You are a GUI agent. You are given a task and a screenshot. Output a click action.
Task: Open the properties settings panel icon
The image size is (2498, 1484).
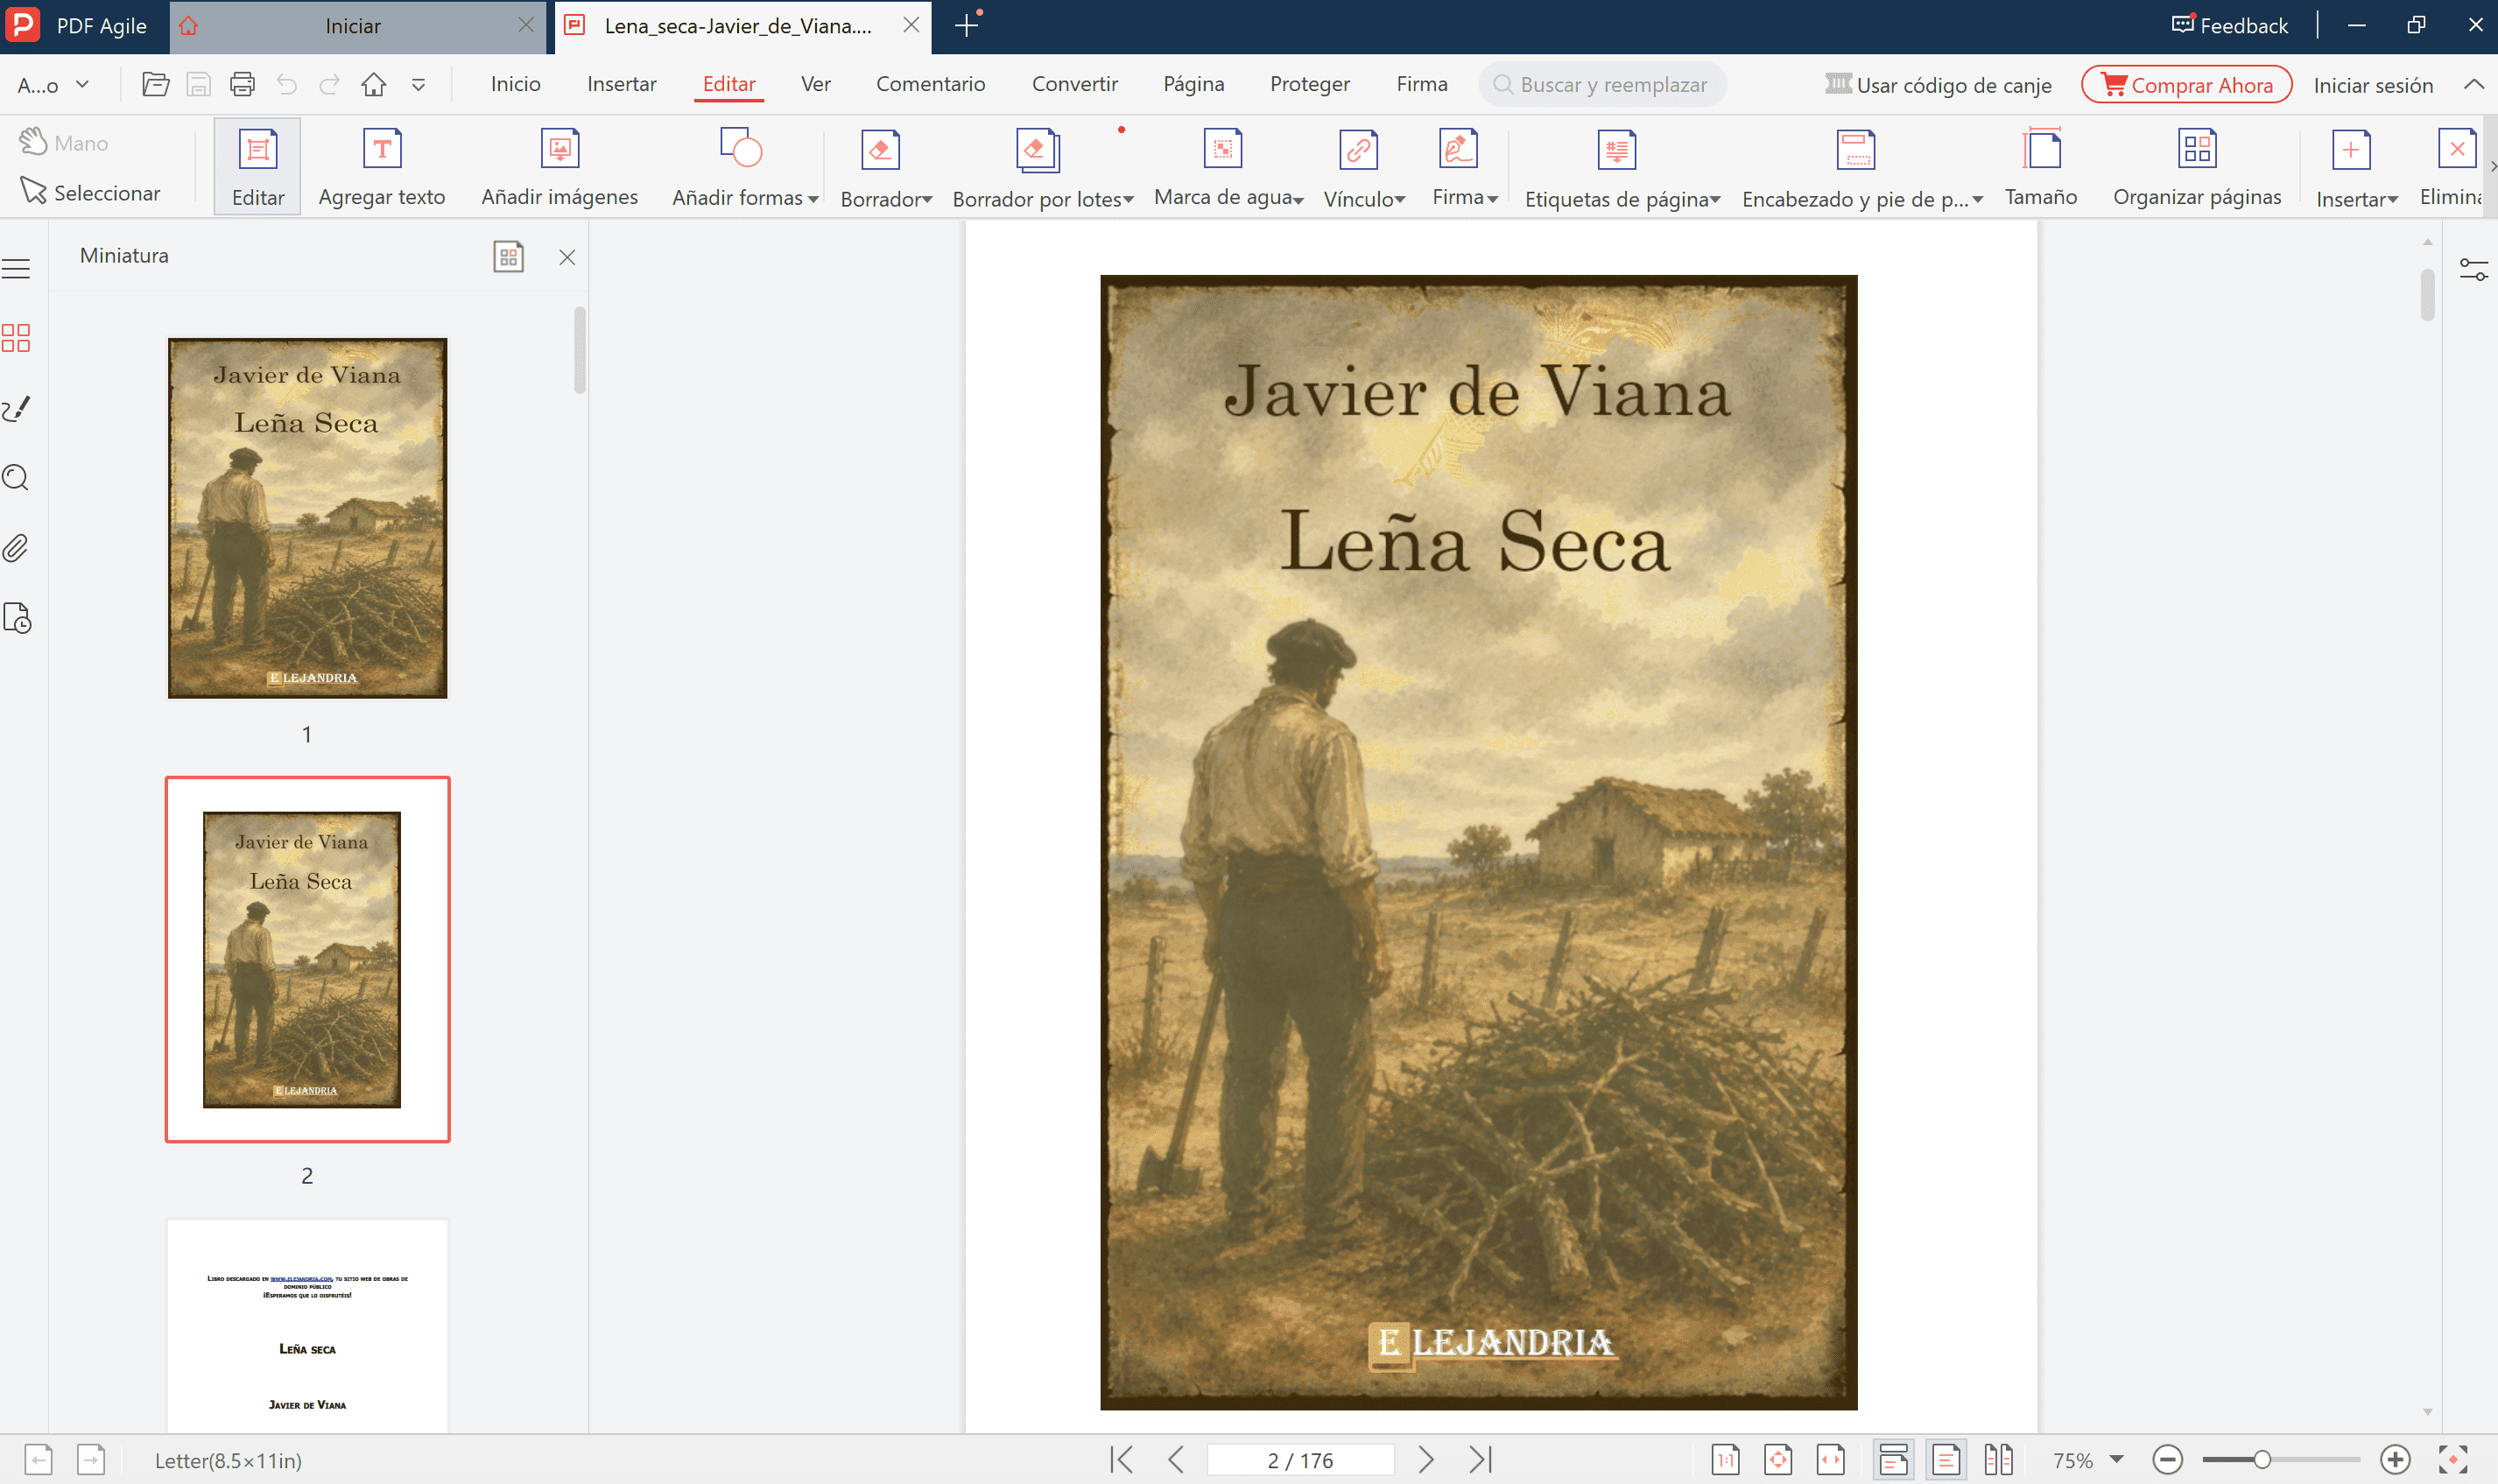coord(2473,270)
